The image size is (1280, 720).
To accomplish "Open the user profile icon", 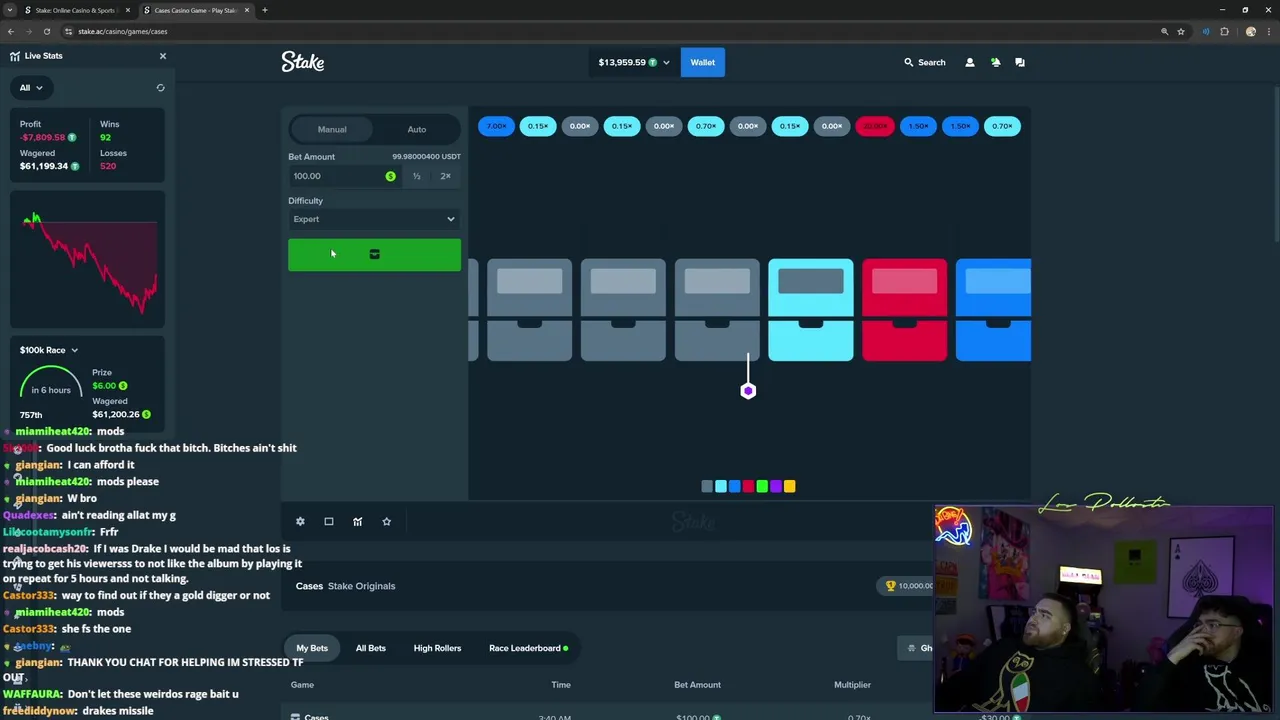I will click(969, 62).
